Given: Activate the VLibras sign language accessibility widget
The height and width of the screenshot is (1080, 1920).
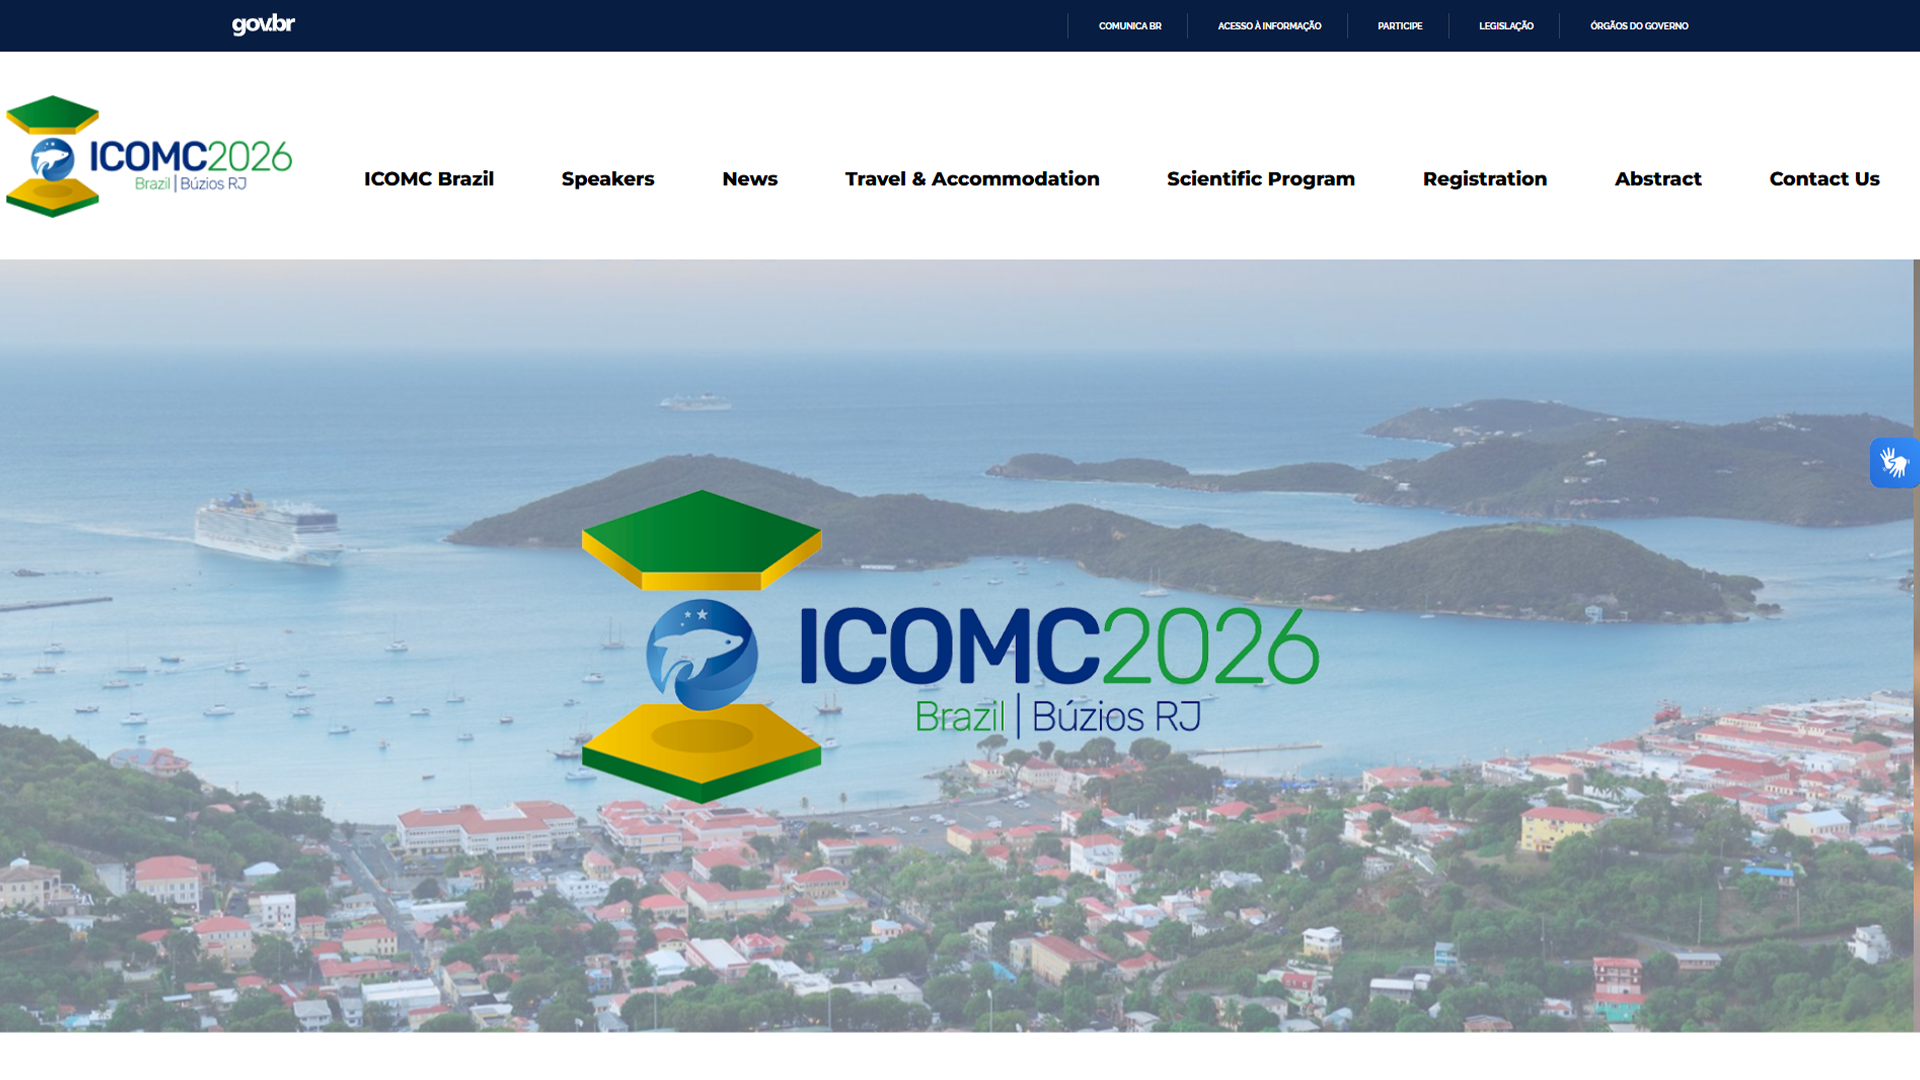Looking at the screenshot, I should click(x=1894, y=462).
